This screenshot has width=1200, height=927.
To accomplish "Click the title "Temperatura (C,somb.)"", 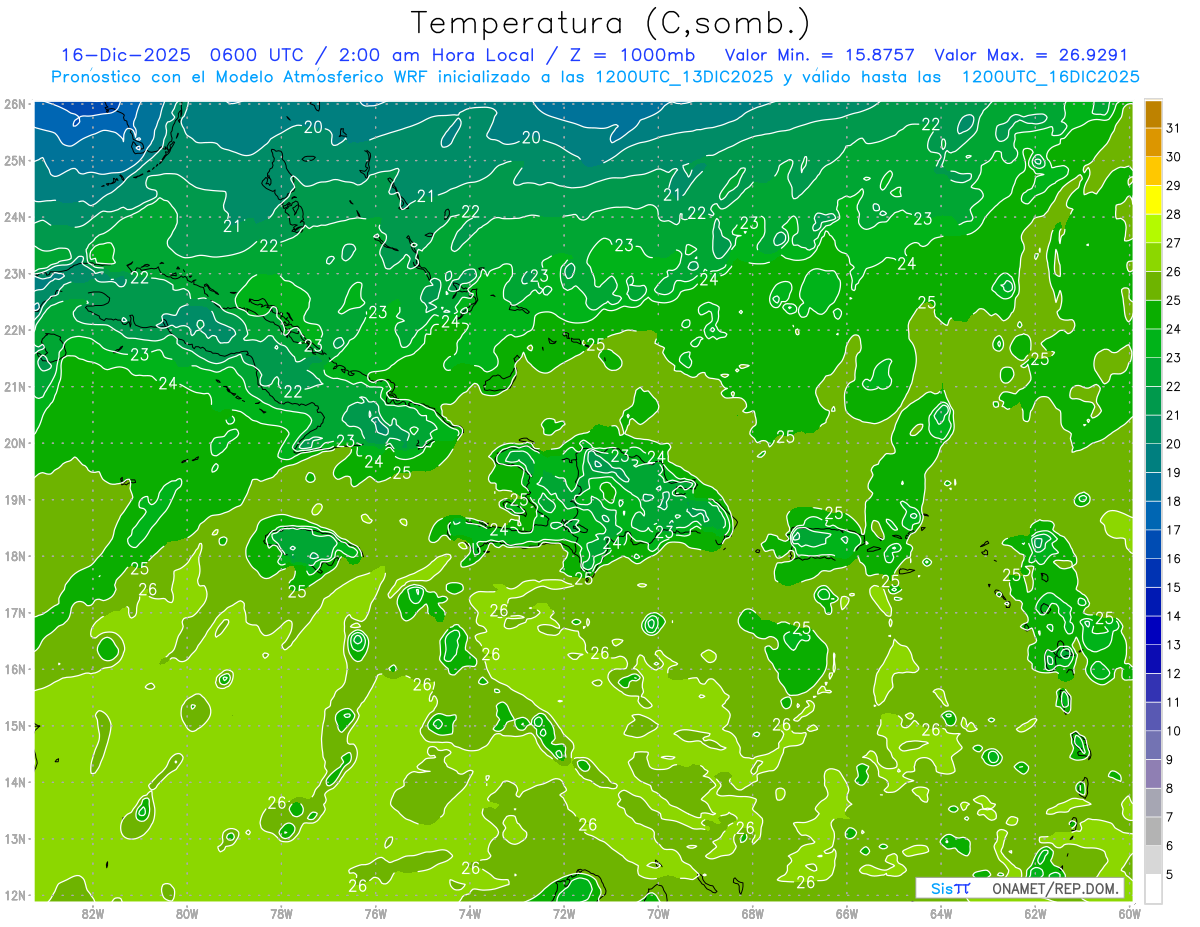I will (x=611, y=23).
